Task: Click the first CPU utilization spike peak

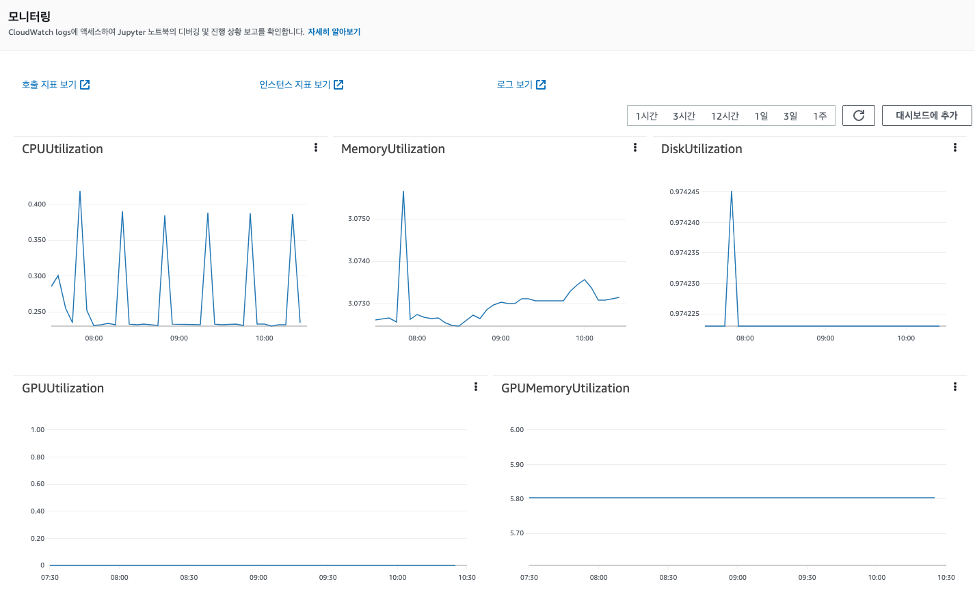Action: (80, 192)
